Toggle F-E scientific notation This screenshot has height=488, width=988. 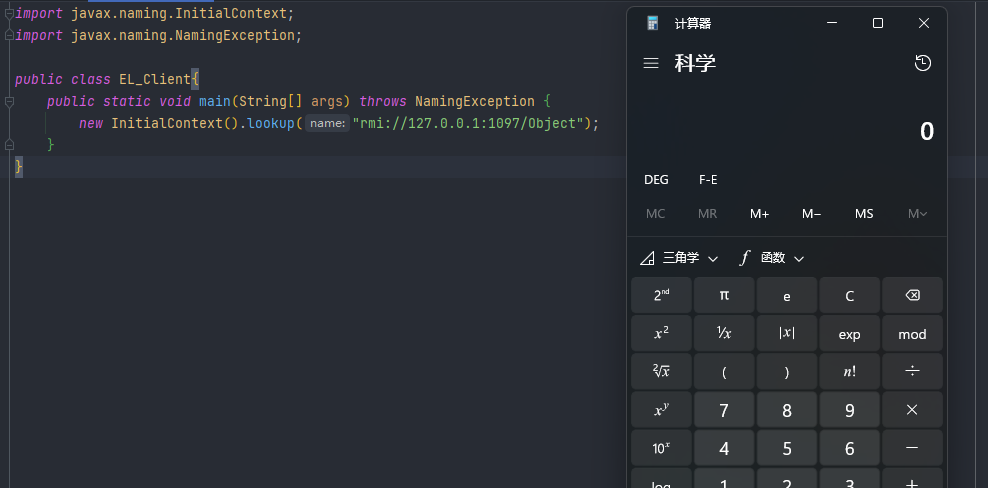pyautogui.click(x=708, y=180)
